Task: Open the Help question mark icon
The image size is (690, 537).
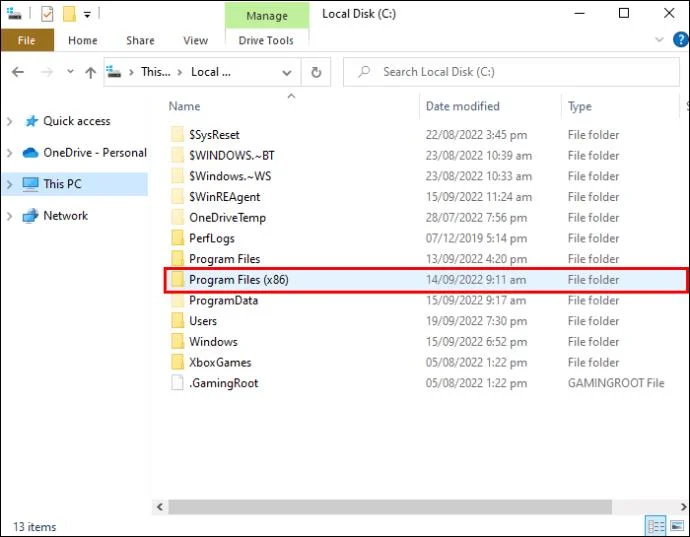Action: coord(680,40)
